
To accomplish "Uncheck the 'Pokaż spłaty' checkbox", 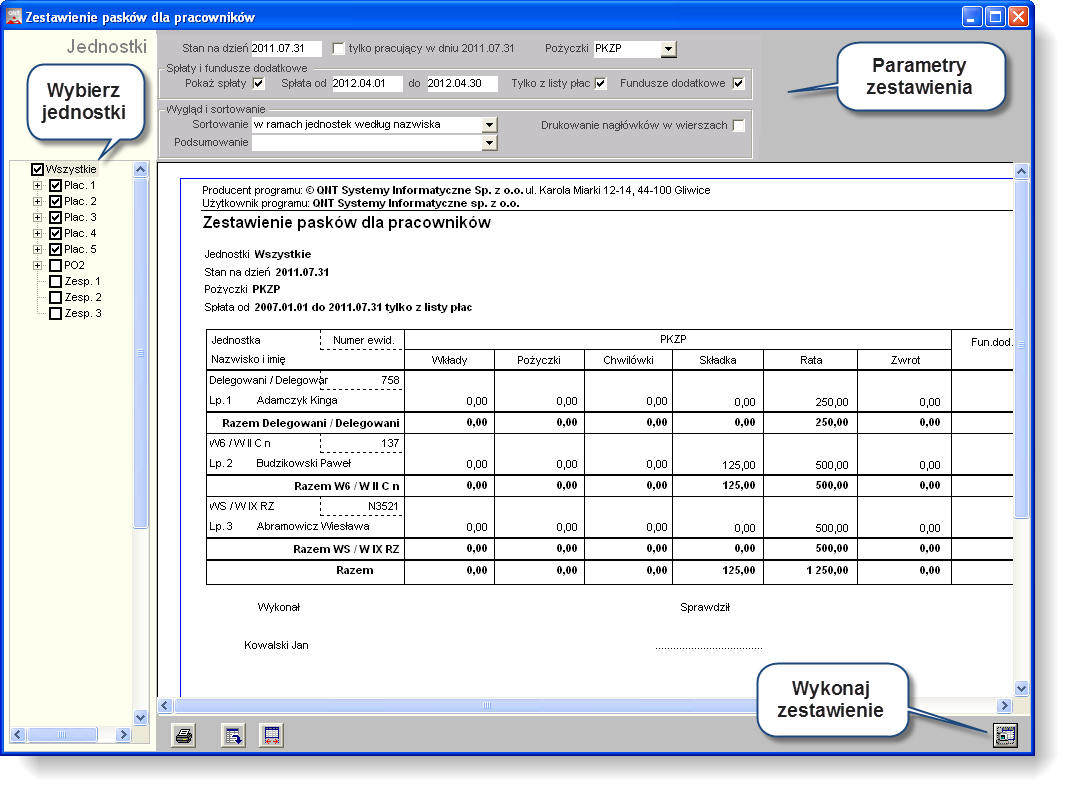I will pyautogui.click(x=258, y=84).
